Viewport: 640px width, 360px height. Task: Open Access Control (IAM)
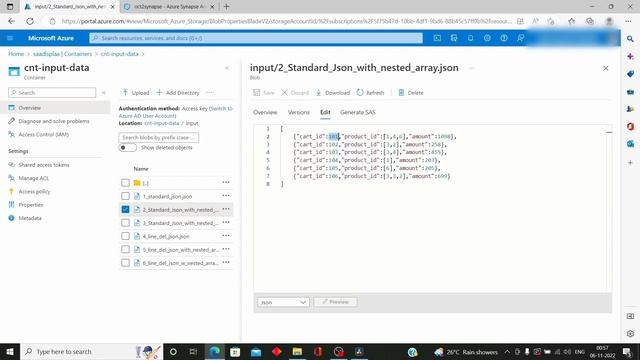43,134
